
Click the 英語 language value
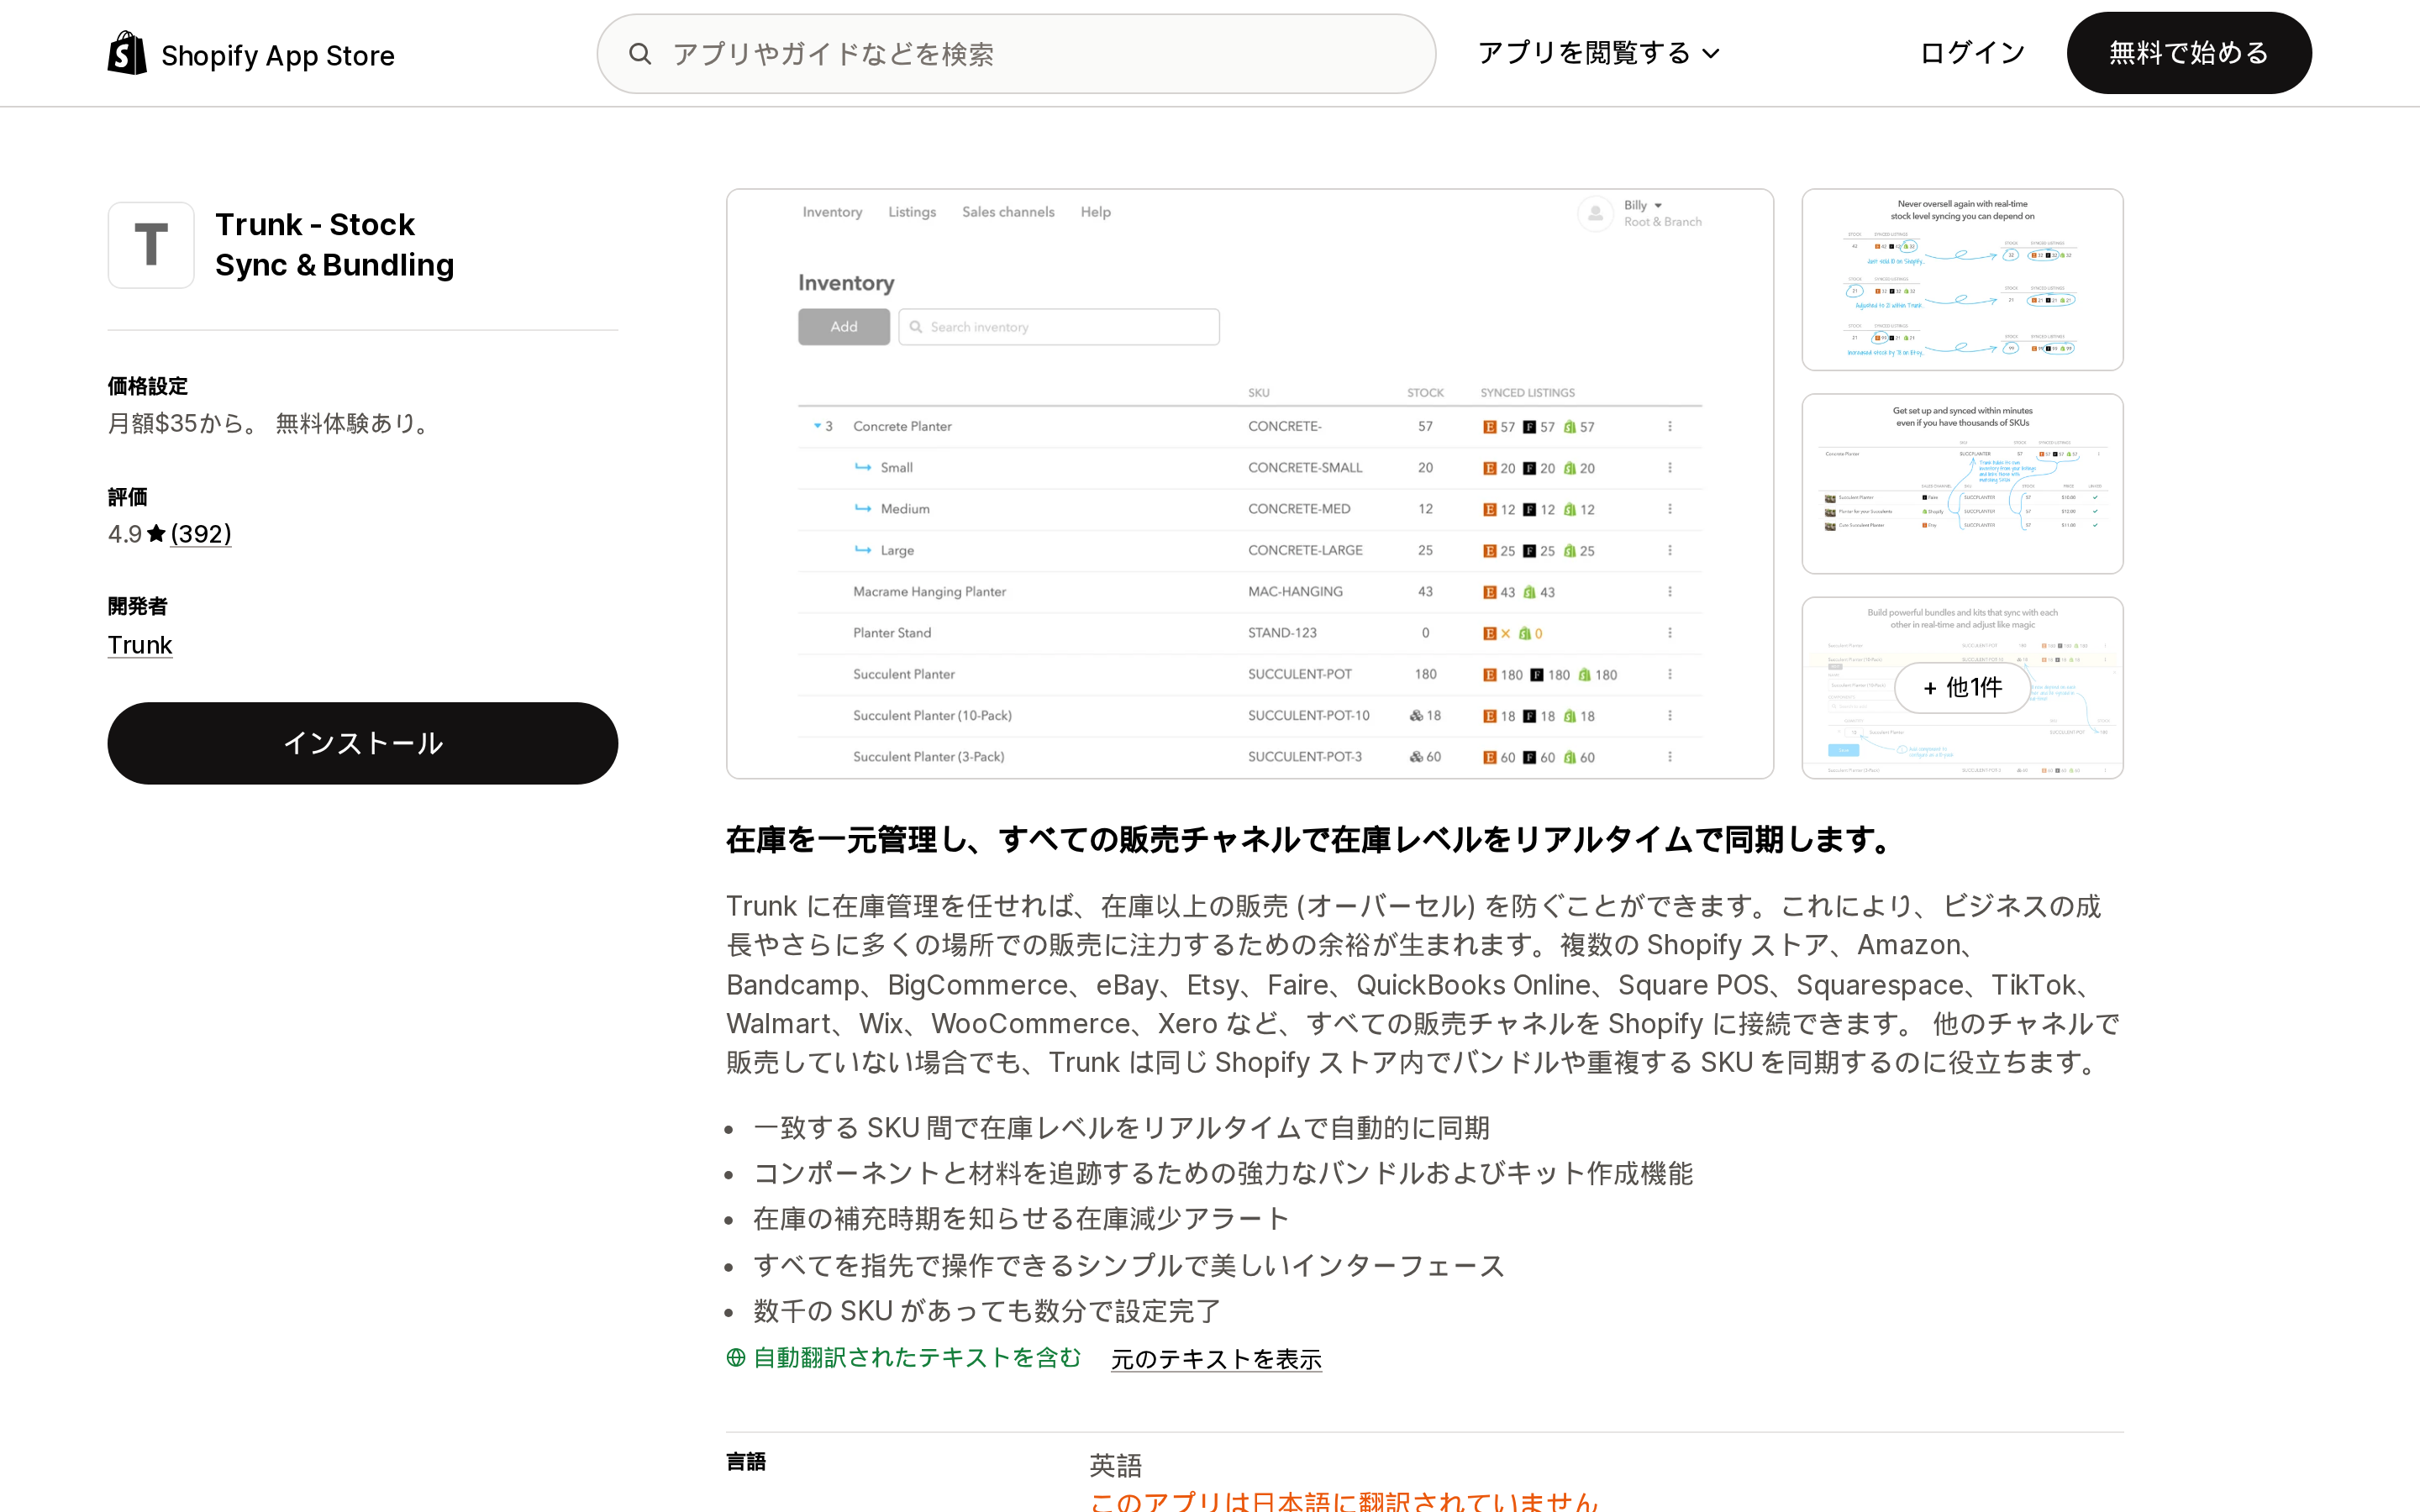pyautogui.click(x=1116, y=1465)
